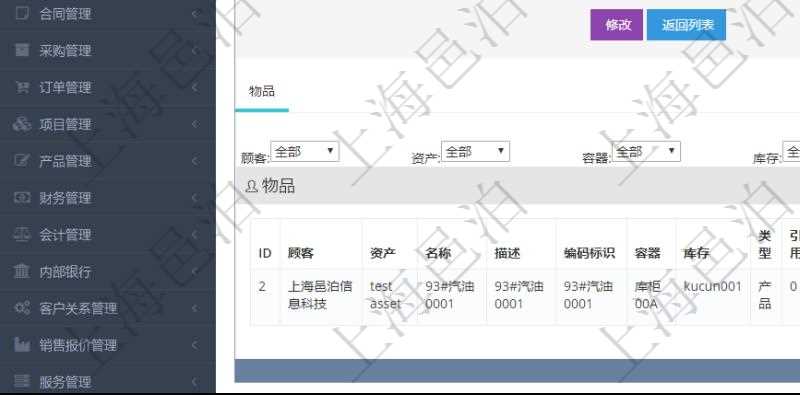This screenshot has height=395, width=800.
Task: Click the user icon beside 物品 heading
Action: [x=251, y=187]
